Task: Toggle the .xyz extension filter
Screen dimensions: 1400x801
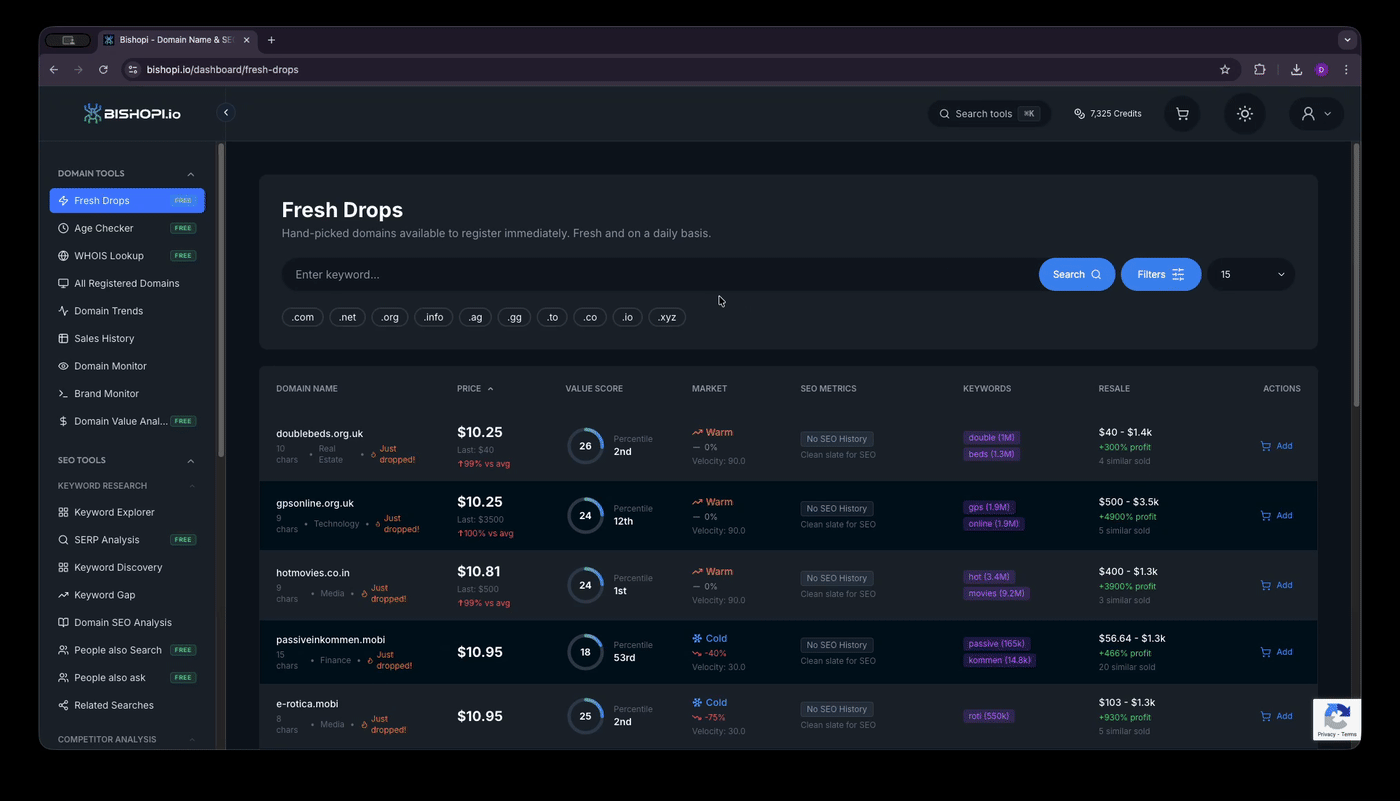Action: [666, 317]
